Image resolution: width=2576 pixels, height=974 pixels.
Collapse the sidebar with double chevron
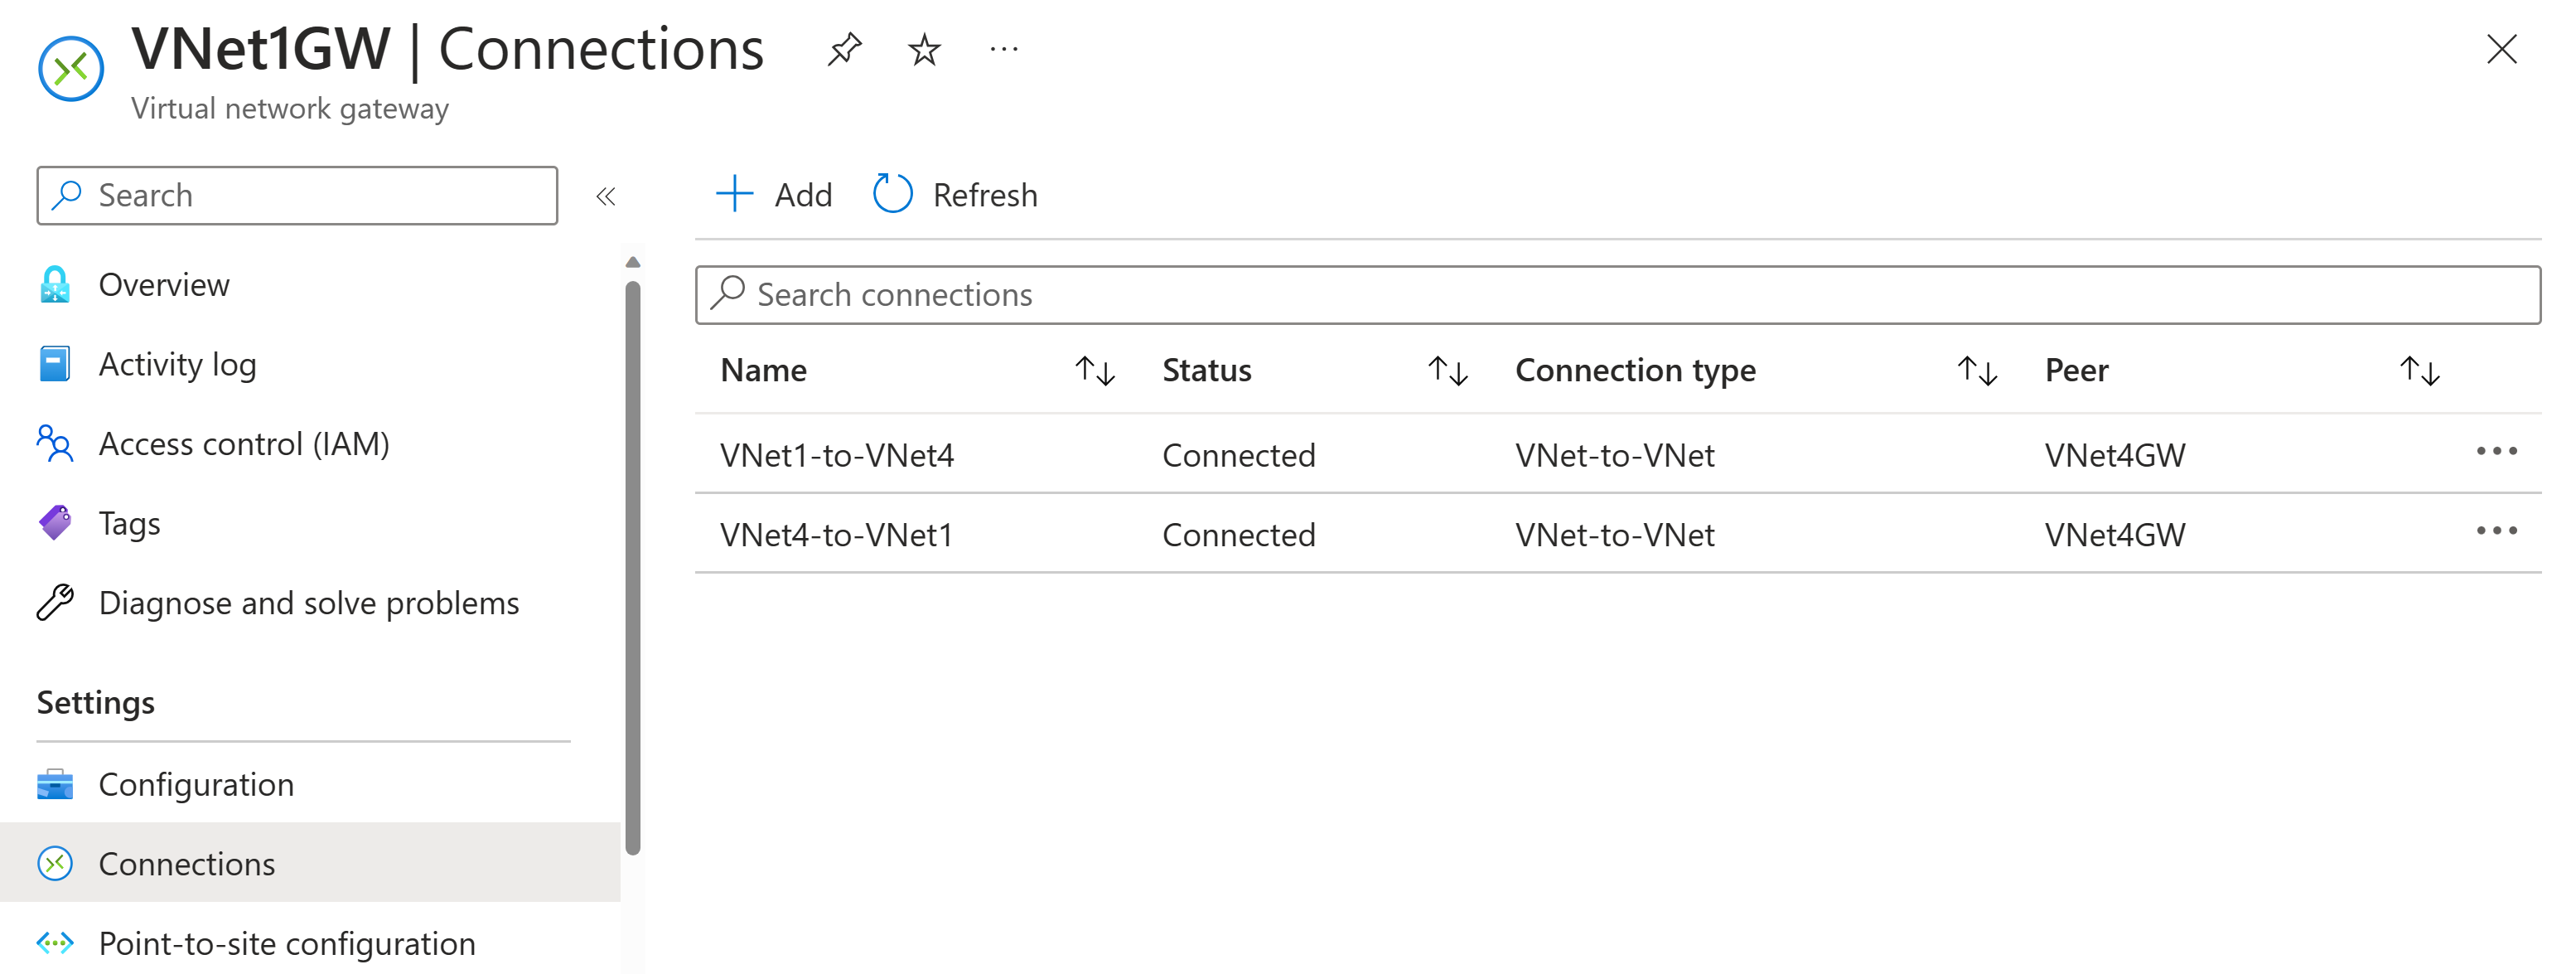coord(605,196)
